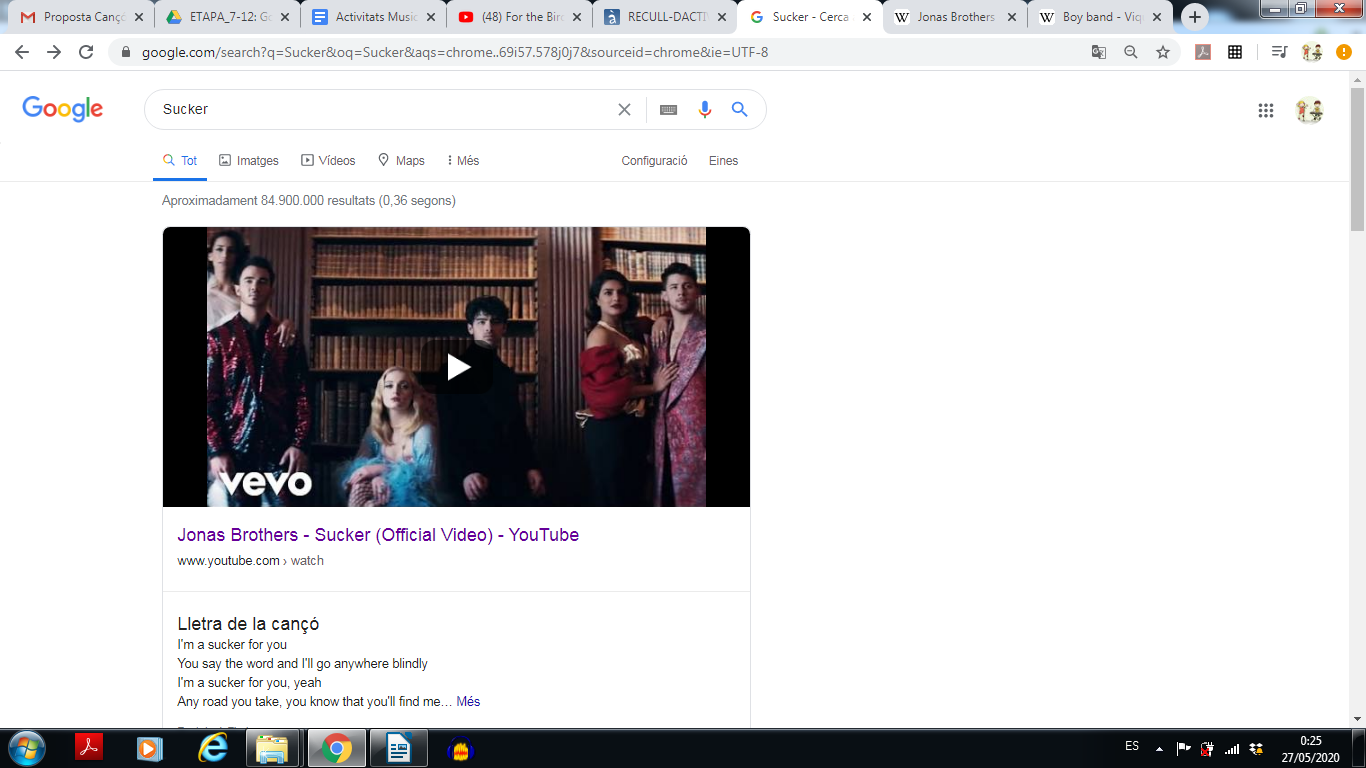This screenshot has width=1366, height=768.
Task: Close the Boy band Viquipèdia tab
Action: tap(1157, 17)
